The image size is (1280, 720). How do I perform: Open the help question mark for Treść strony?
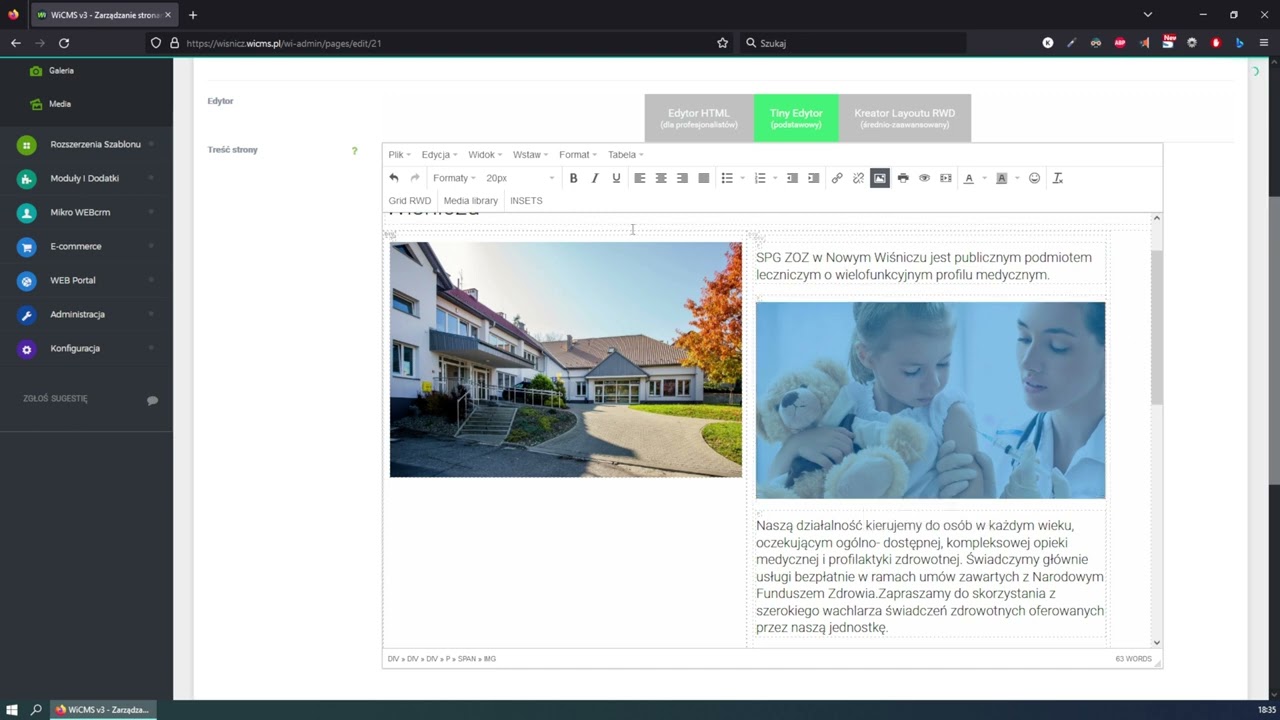point(354,151)
